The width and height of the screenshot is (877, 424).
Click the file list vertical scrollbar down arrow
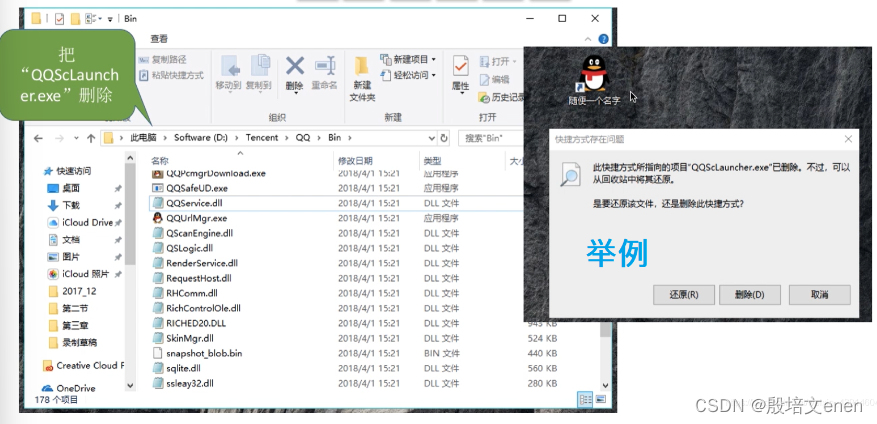point(605,385)
